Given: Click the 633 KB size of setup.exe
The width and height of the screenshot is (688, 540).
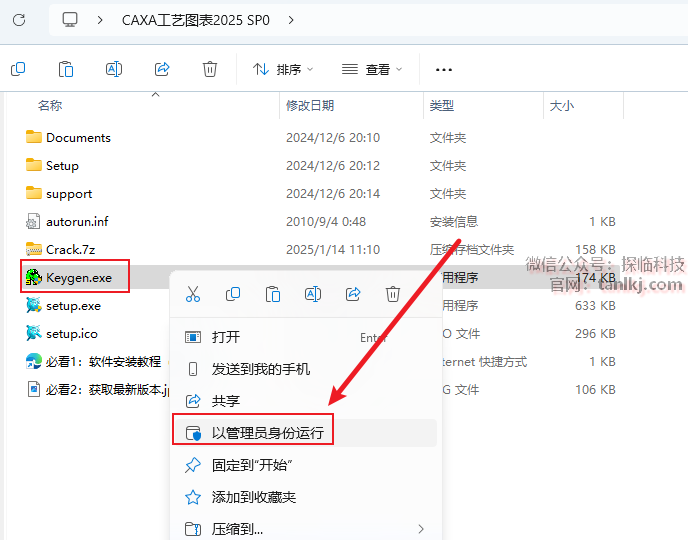Looking at the screenshot, I should click(595, 306).
